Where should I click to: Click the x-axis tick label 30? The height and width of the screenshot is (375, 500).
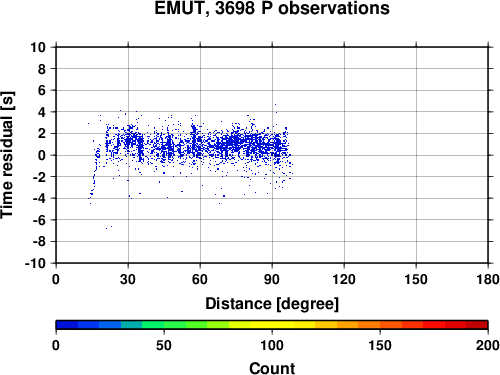(128, 279)
